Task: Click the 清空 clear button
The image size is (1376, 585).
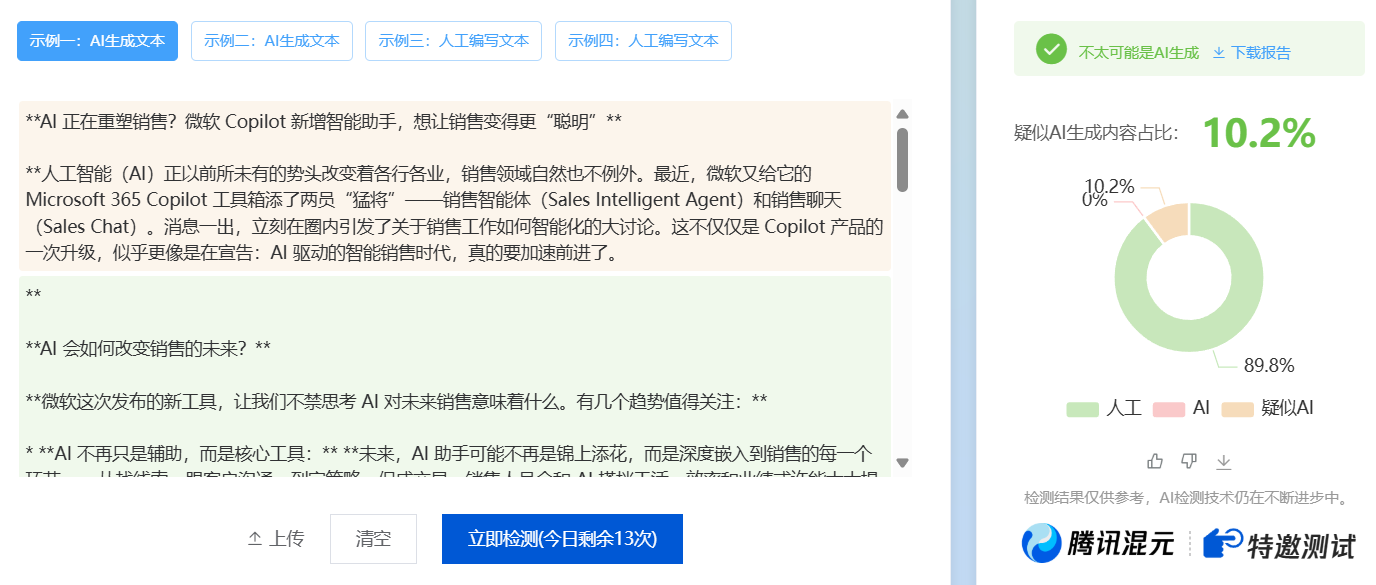Action: click(373, 539)
